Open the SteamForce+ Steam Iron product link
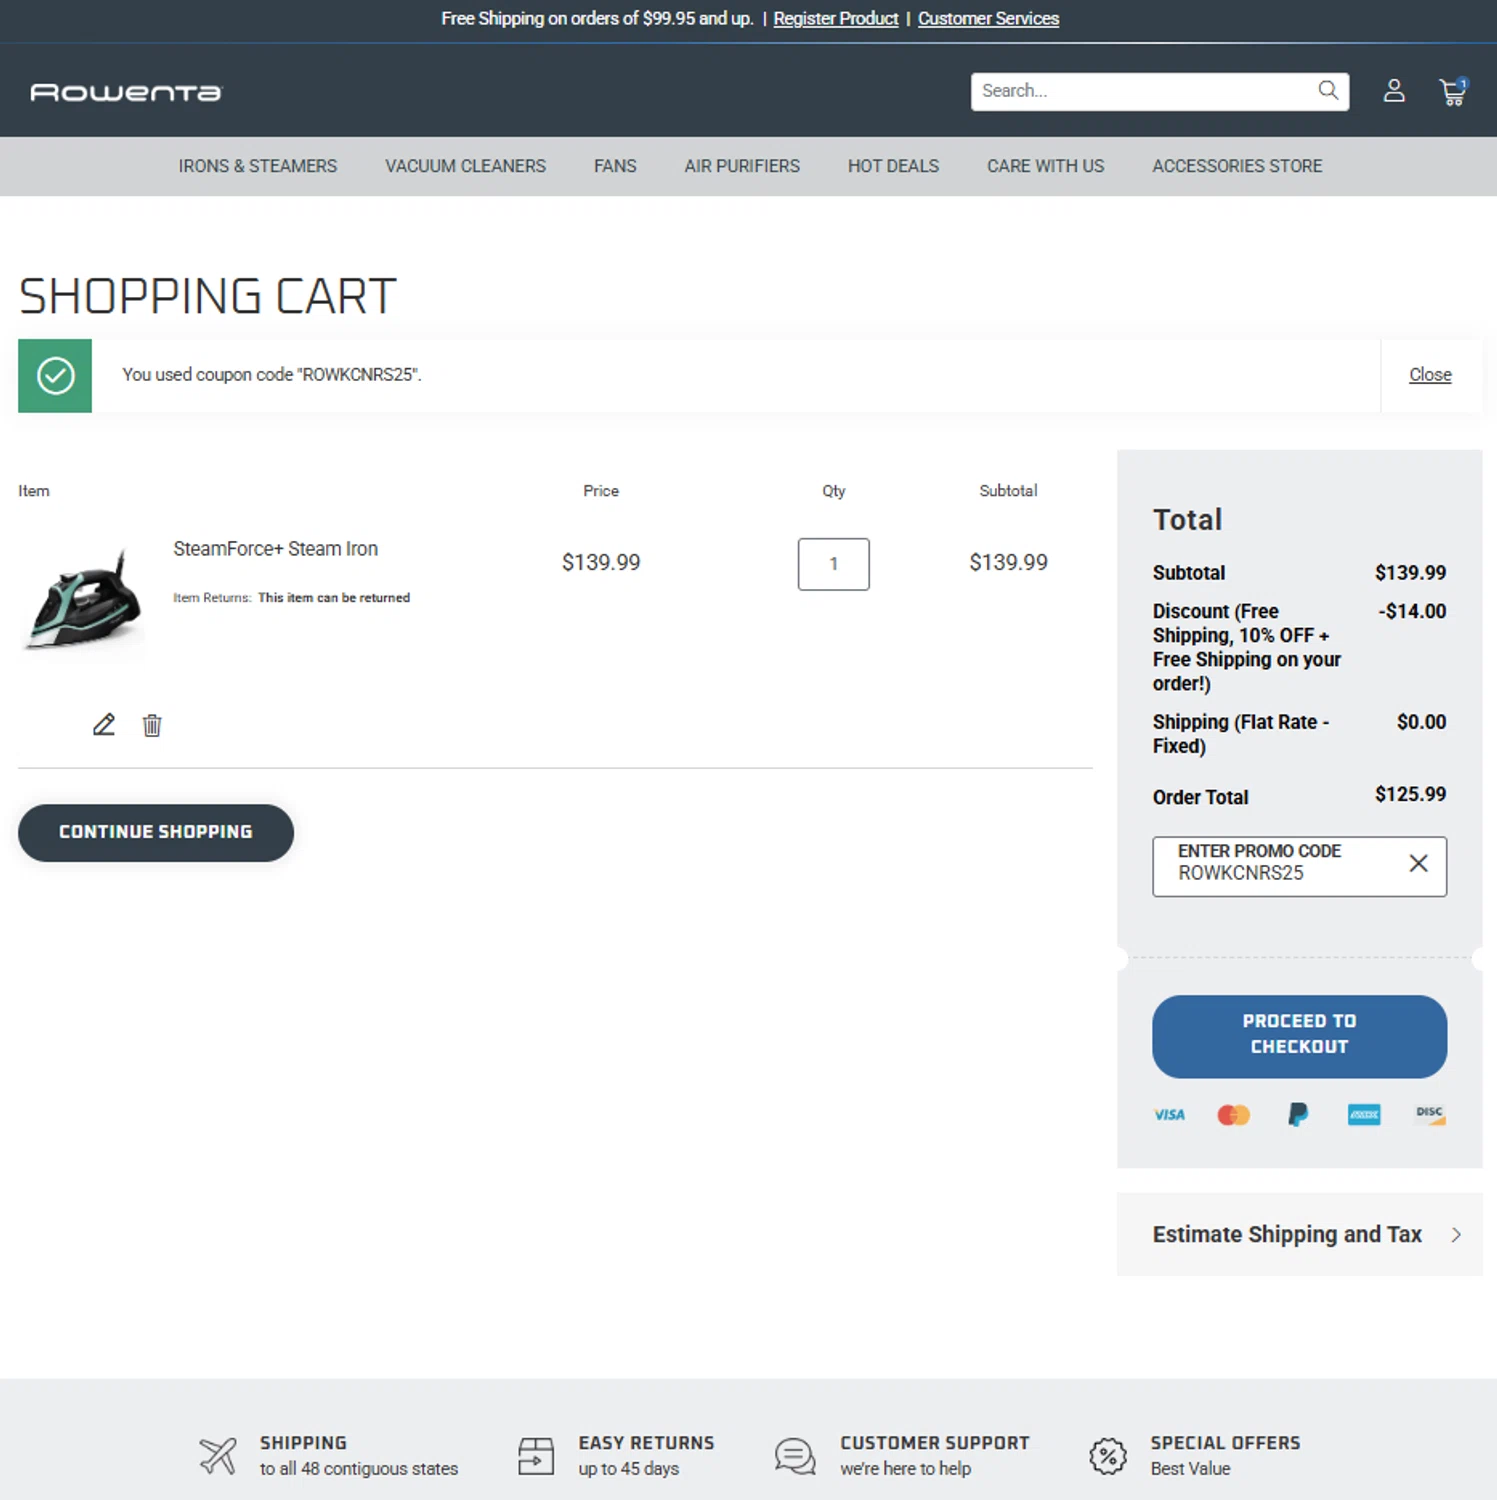This screenshot has width=1497, height=1500. coord(275,548)
